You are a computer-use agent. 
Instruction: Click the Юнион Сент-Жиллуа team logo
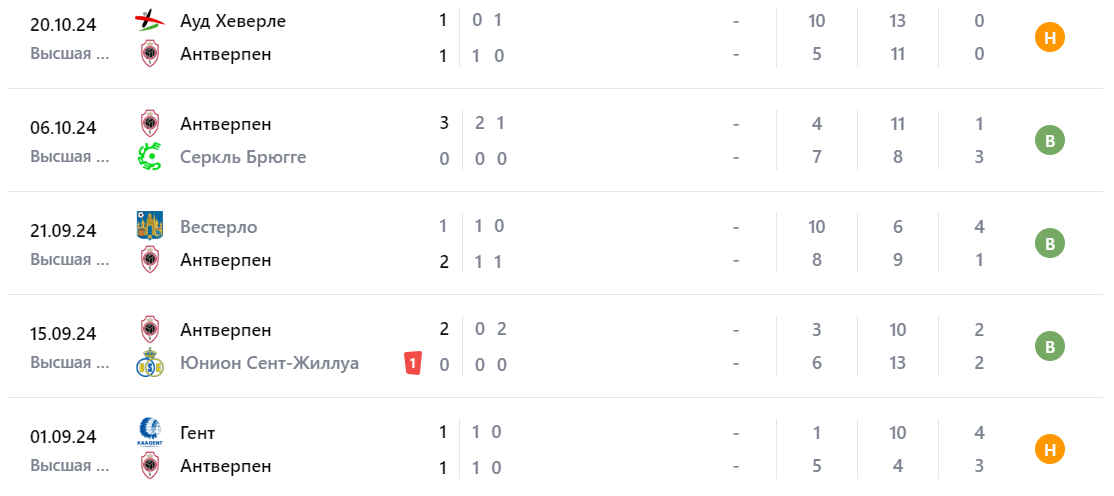149,363
